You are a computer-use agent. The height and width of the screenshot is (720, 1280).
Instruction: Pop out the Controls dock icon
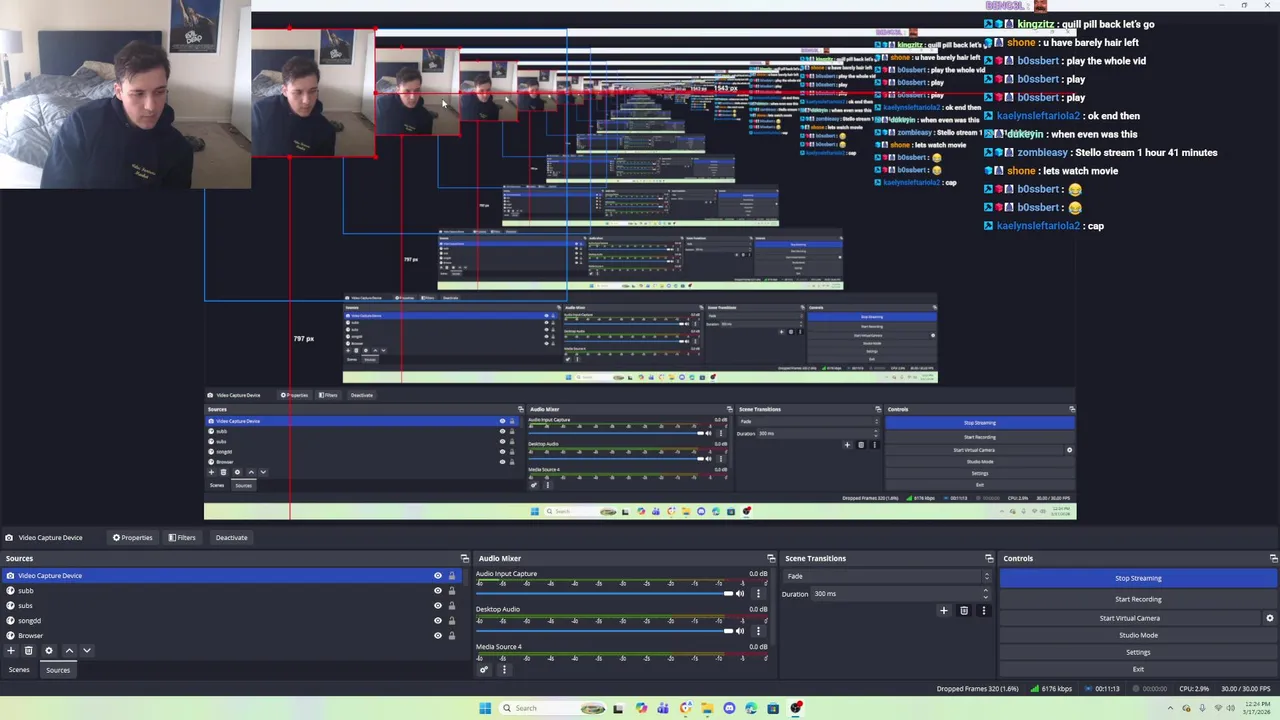click(x=1273, y=558)
